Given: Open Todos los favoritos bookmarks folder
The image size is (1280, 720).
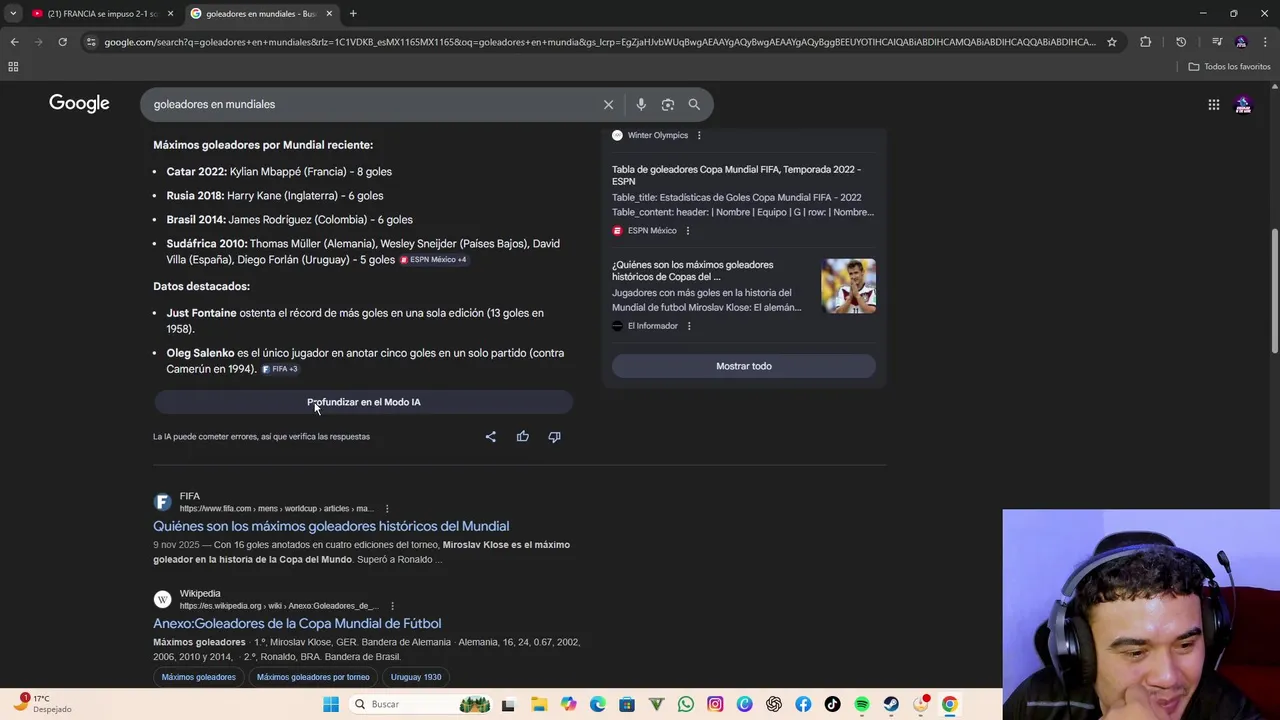Looking at the screenshot, I should (x=1229, y=67).
